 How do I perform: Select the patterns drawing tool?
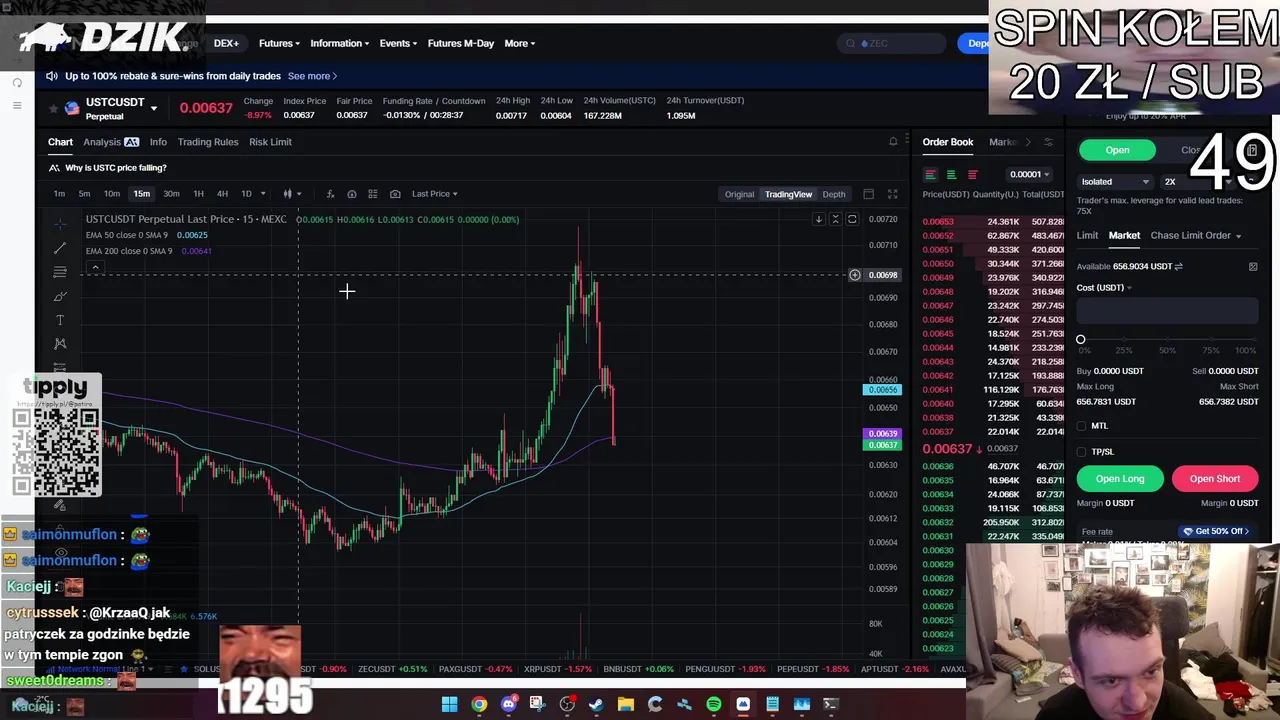click(60, 344)
